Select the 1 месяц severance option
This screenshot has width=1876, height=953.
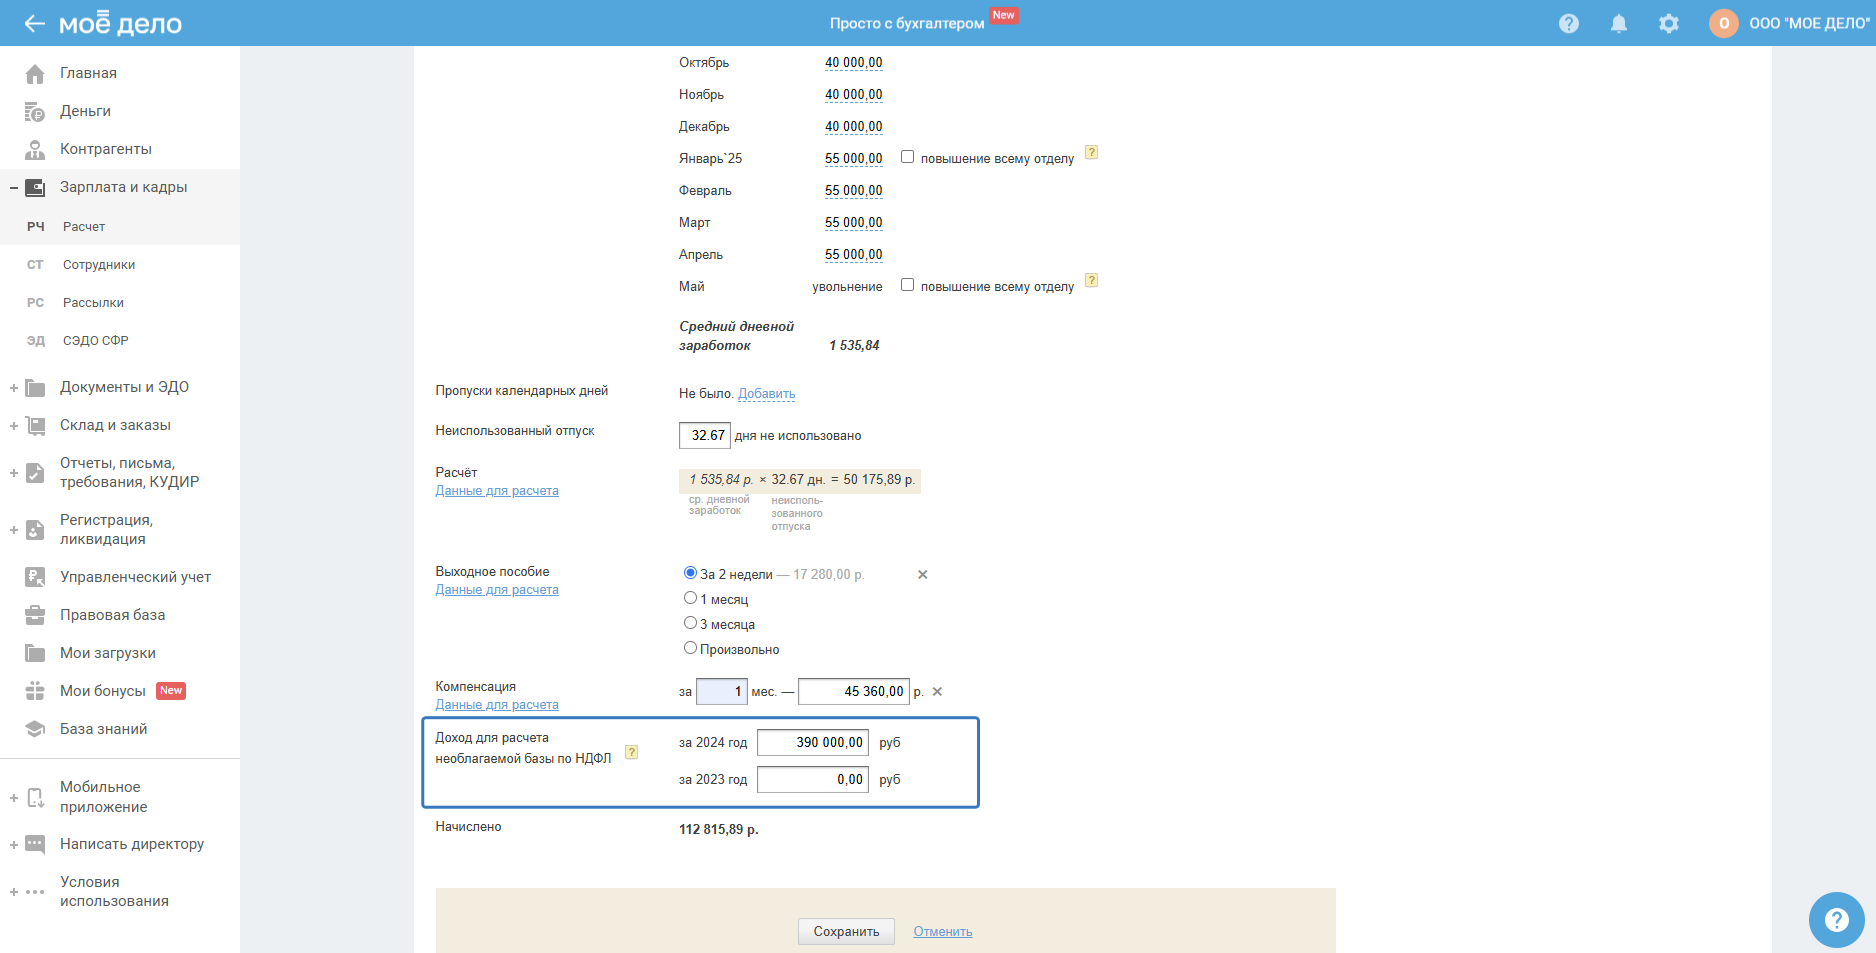[x=690, y=598]
